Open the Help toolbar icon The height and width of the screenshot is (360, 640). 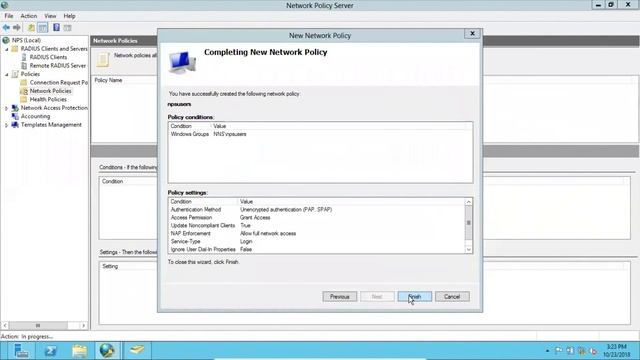tap(56, 28)
